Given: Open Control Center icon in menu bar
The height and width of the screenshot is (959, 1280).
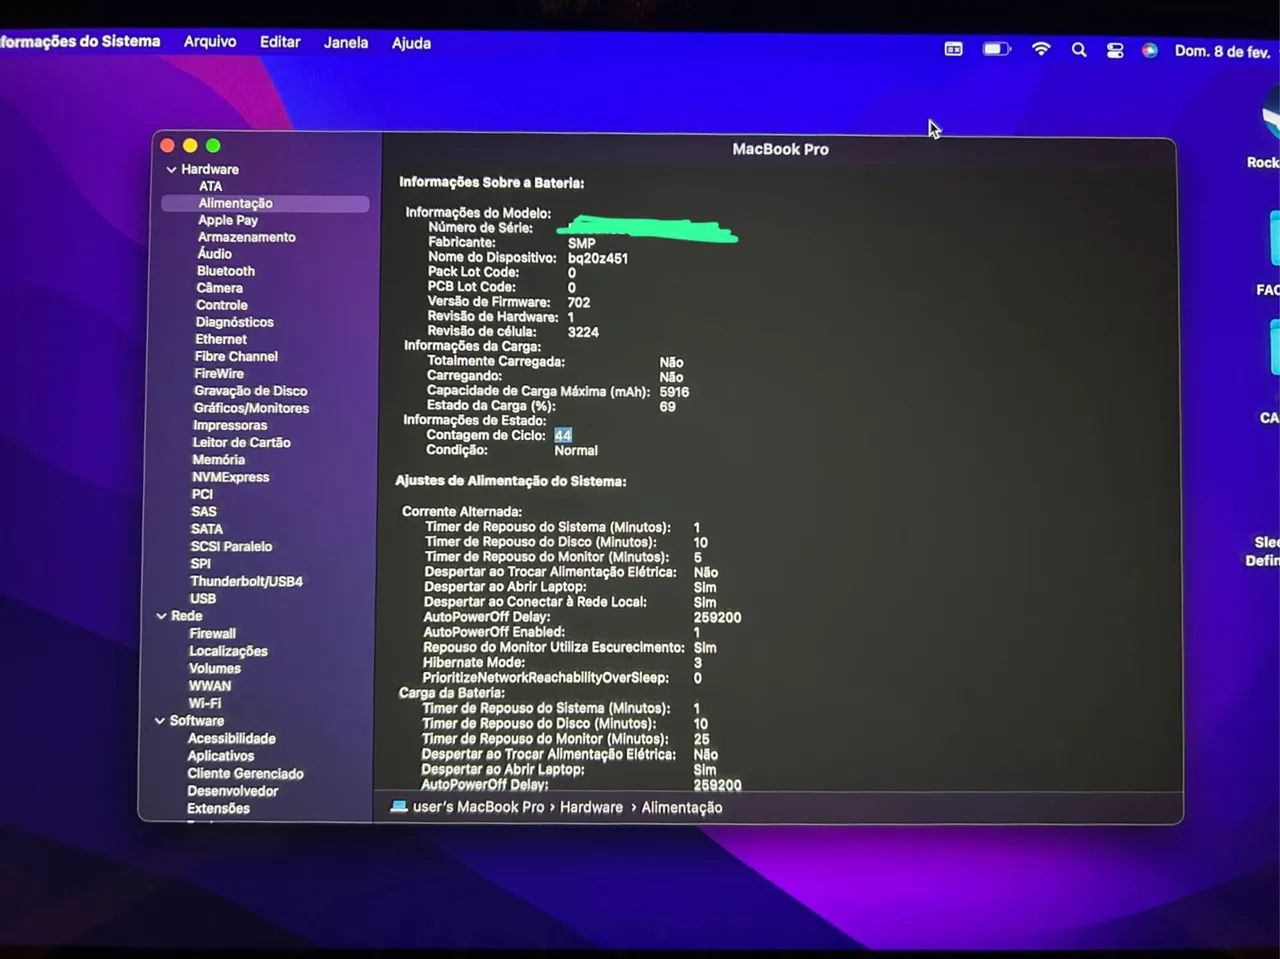Looking at the screenshot, I should click(1115, 50).
